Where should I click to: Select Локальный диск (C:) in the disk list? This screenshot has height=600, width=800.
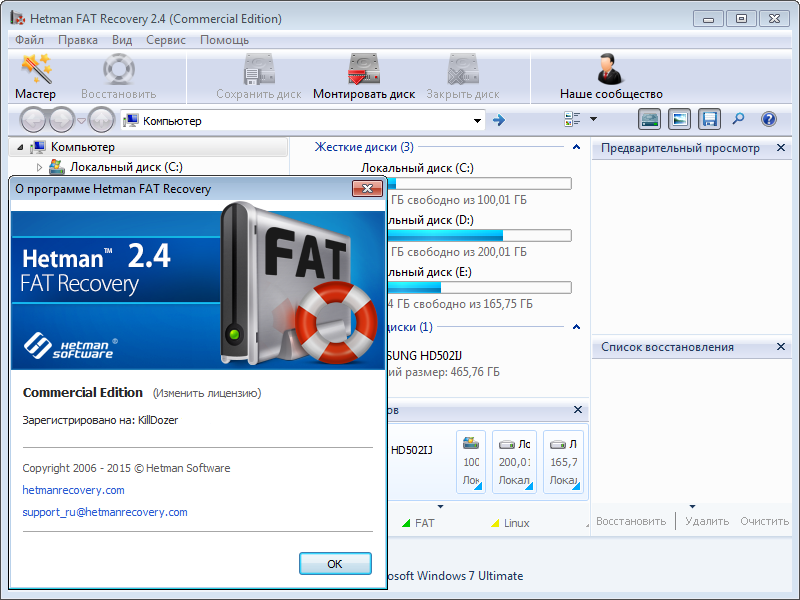(x=417, y=168)
